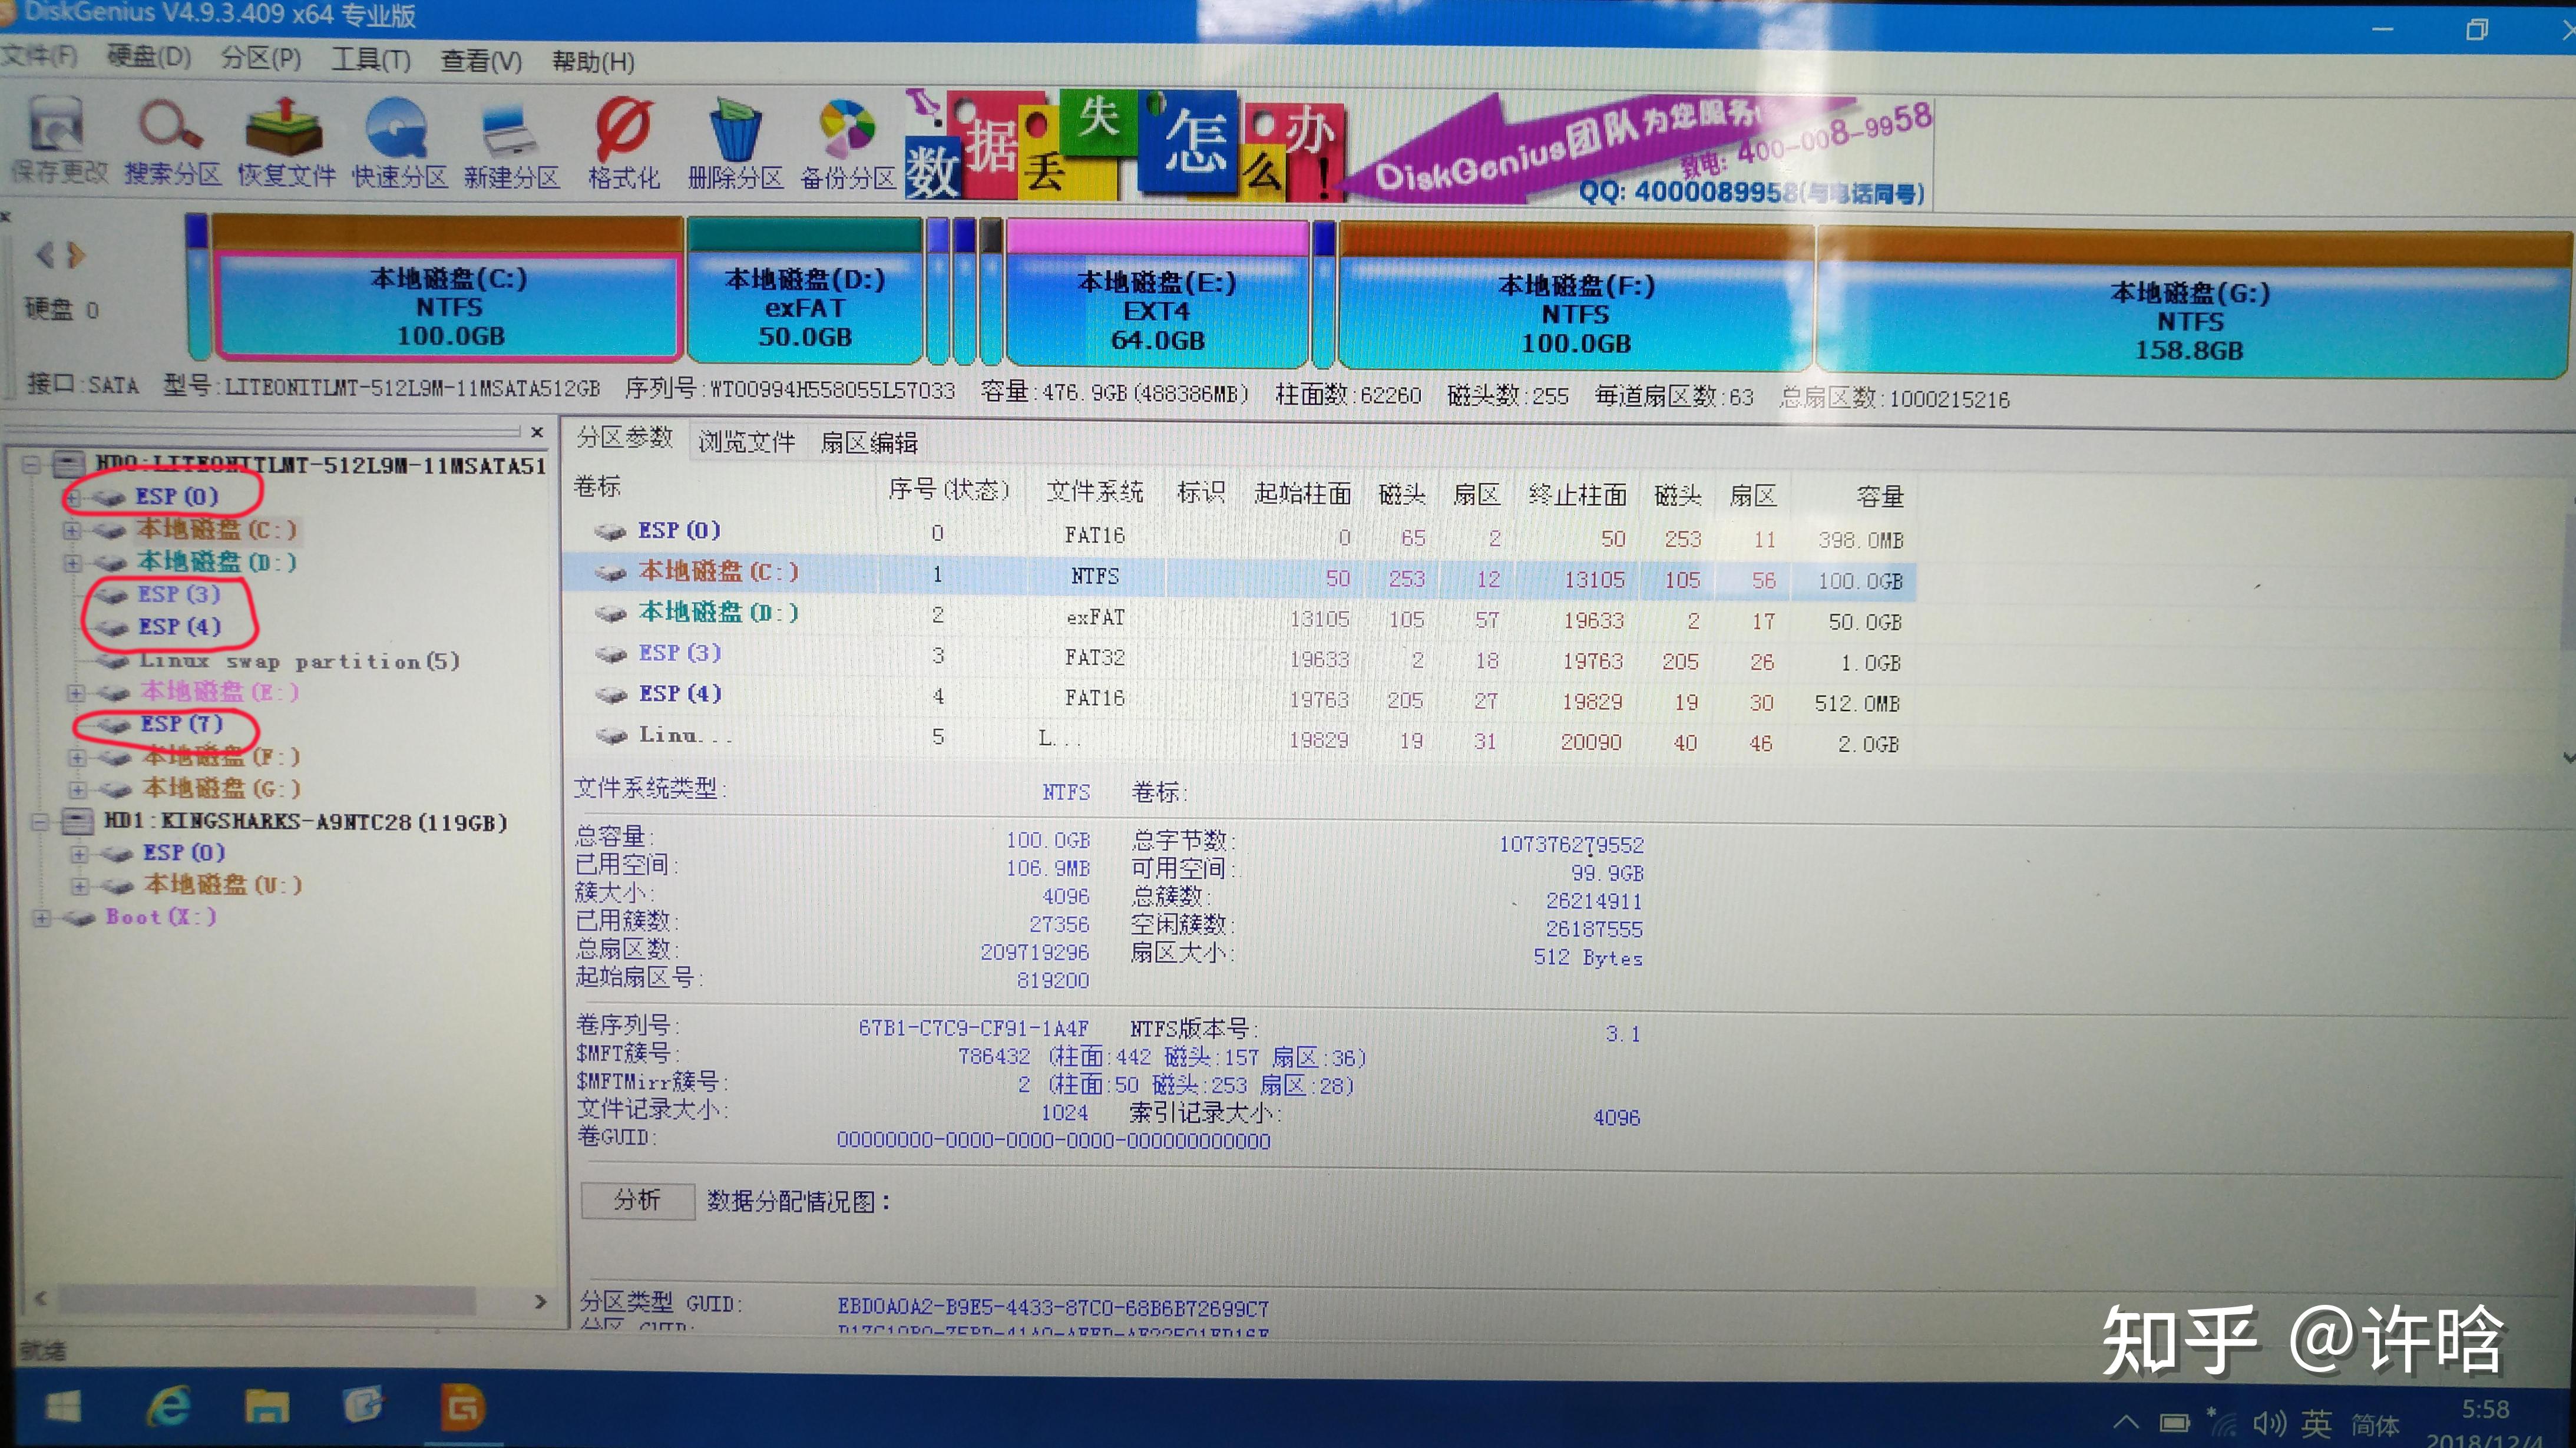Expand the HD1:KINGSHARKS-A9NTC28 disk node
Image resolution: width=2576 pixels, height=1448 pixels.
coord(40,822)
